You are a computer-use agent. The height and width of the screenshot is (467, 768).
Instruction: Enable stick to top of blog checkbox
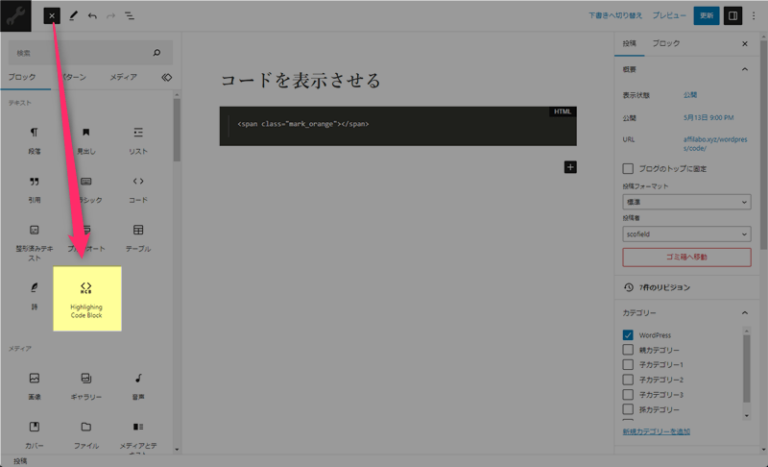click(628, 169)
